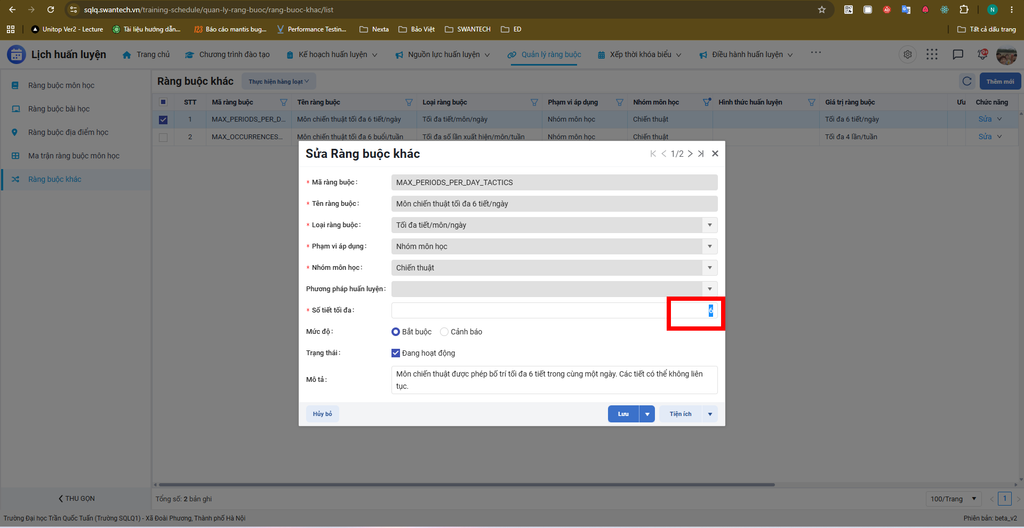Go to previous record in dialog navigator
The width and height of the screenshot is (1024, 528).
(664, 154)
